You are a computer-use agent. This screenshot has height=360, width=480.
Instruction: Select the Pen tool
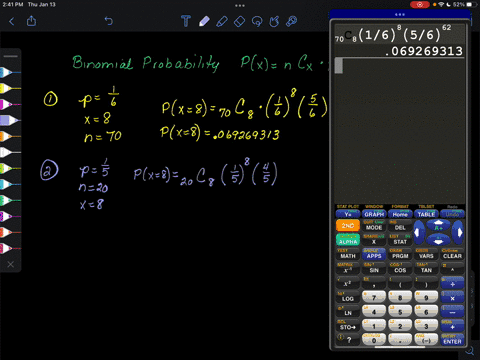point(204,21)
